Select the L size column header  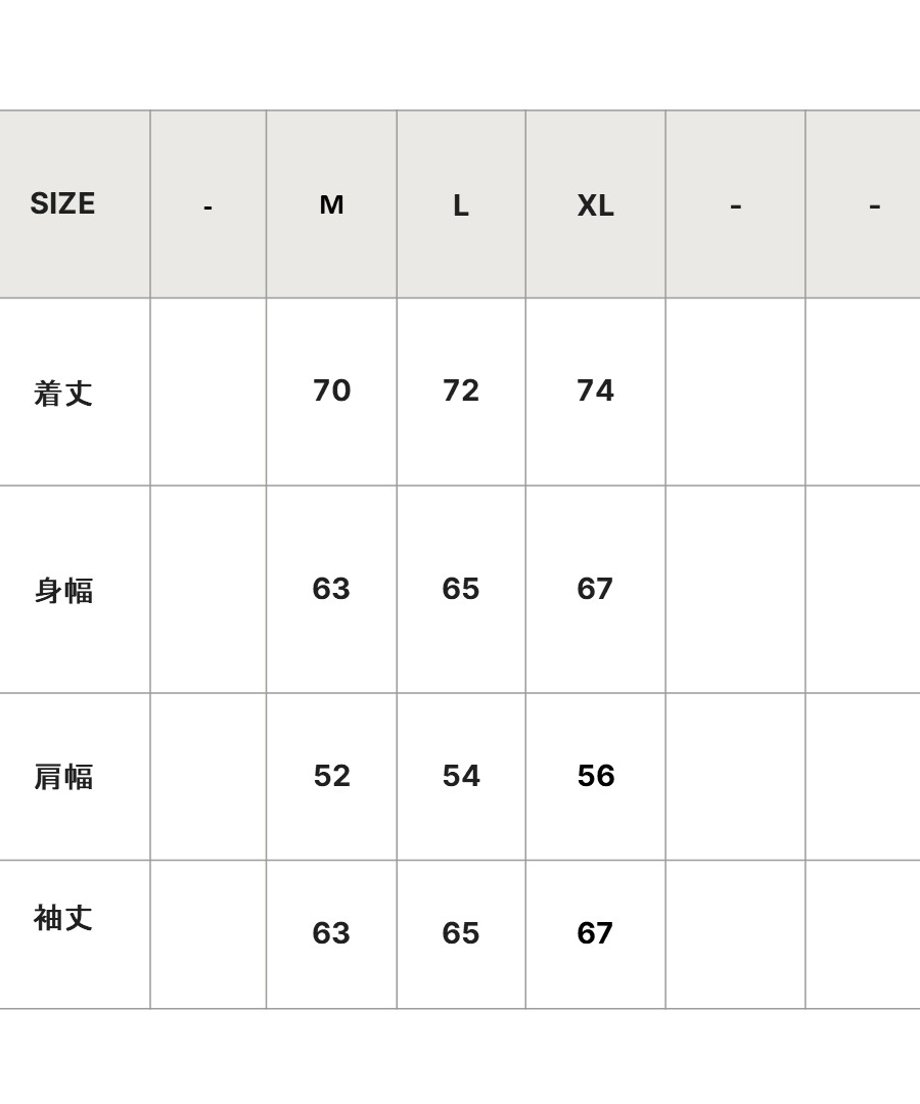pyautogui.click(x=461, y=204)
